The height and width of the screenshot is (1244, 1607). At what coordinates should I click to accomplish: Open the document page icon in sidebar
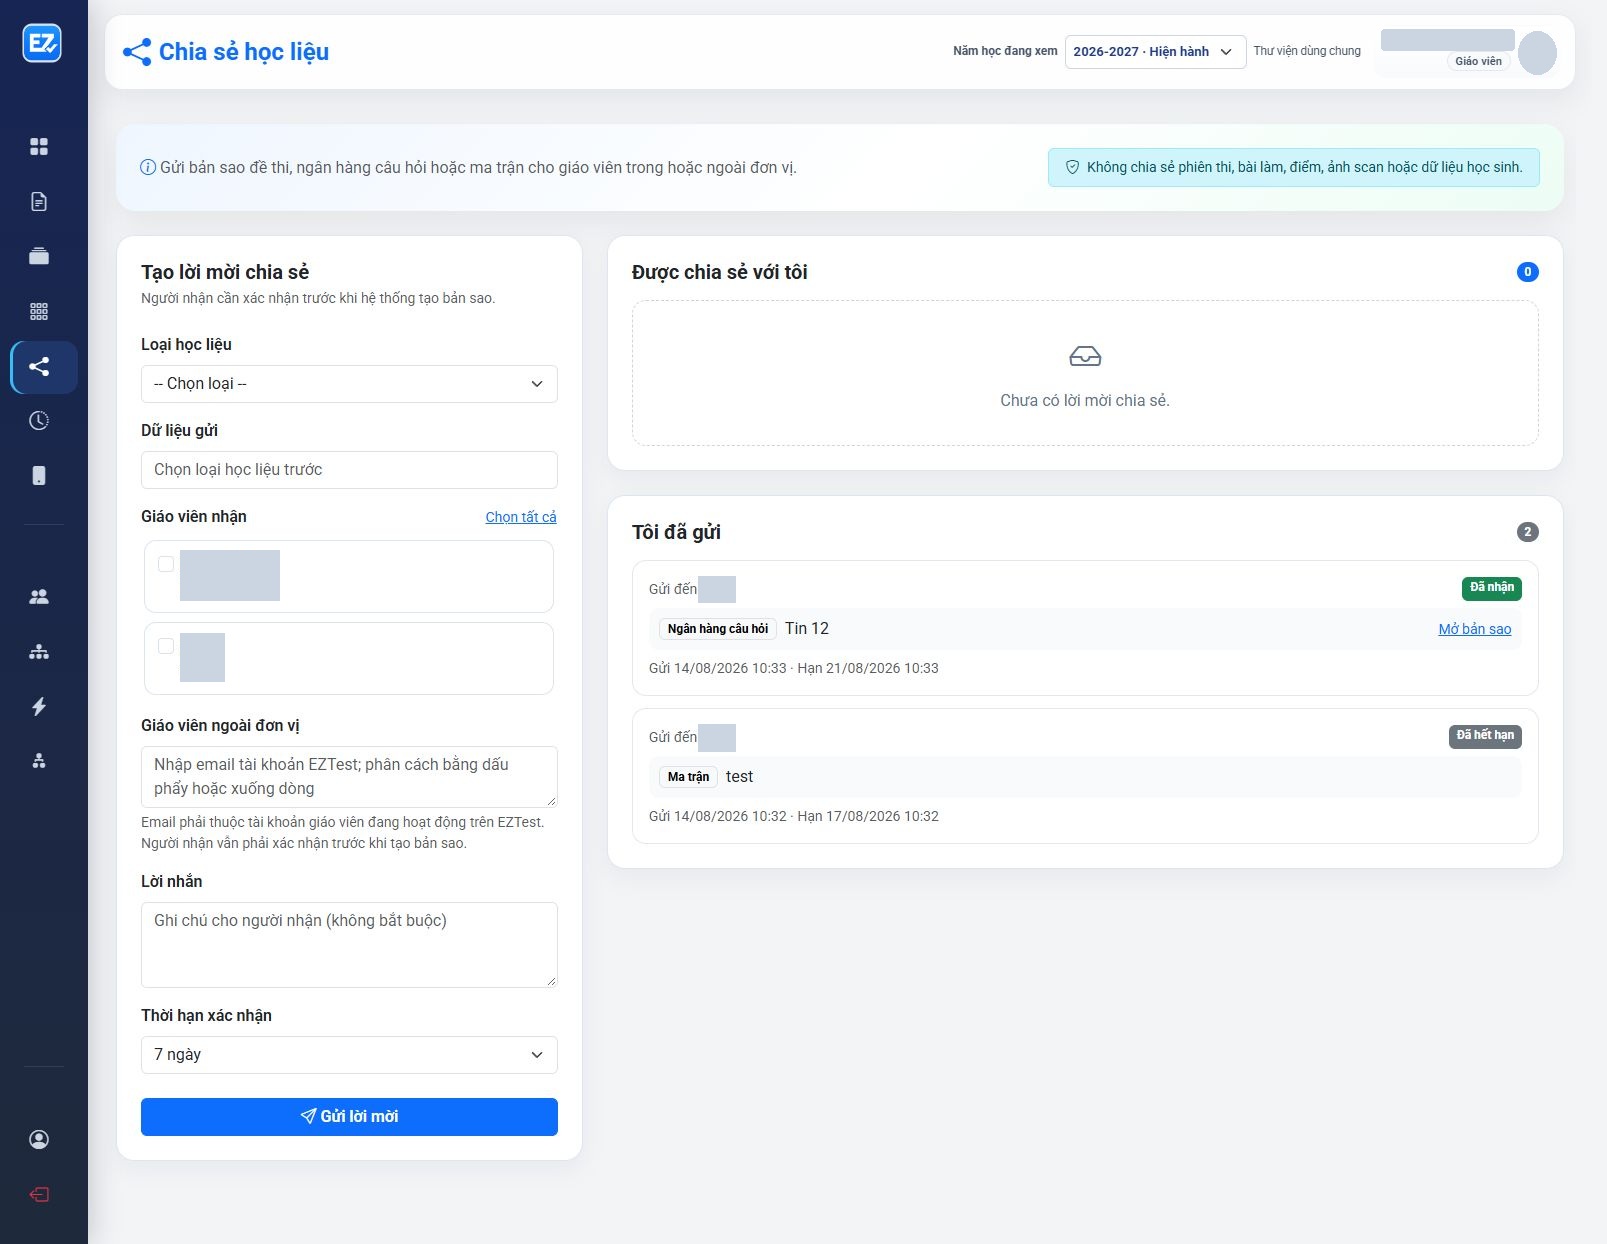coord(39,202)
